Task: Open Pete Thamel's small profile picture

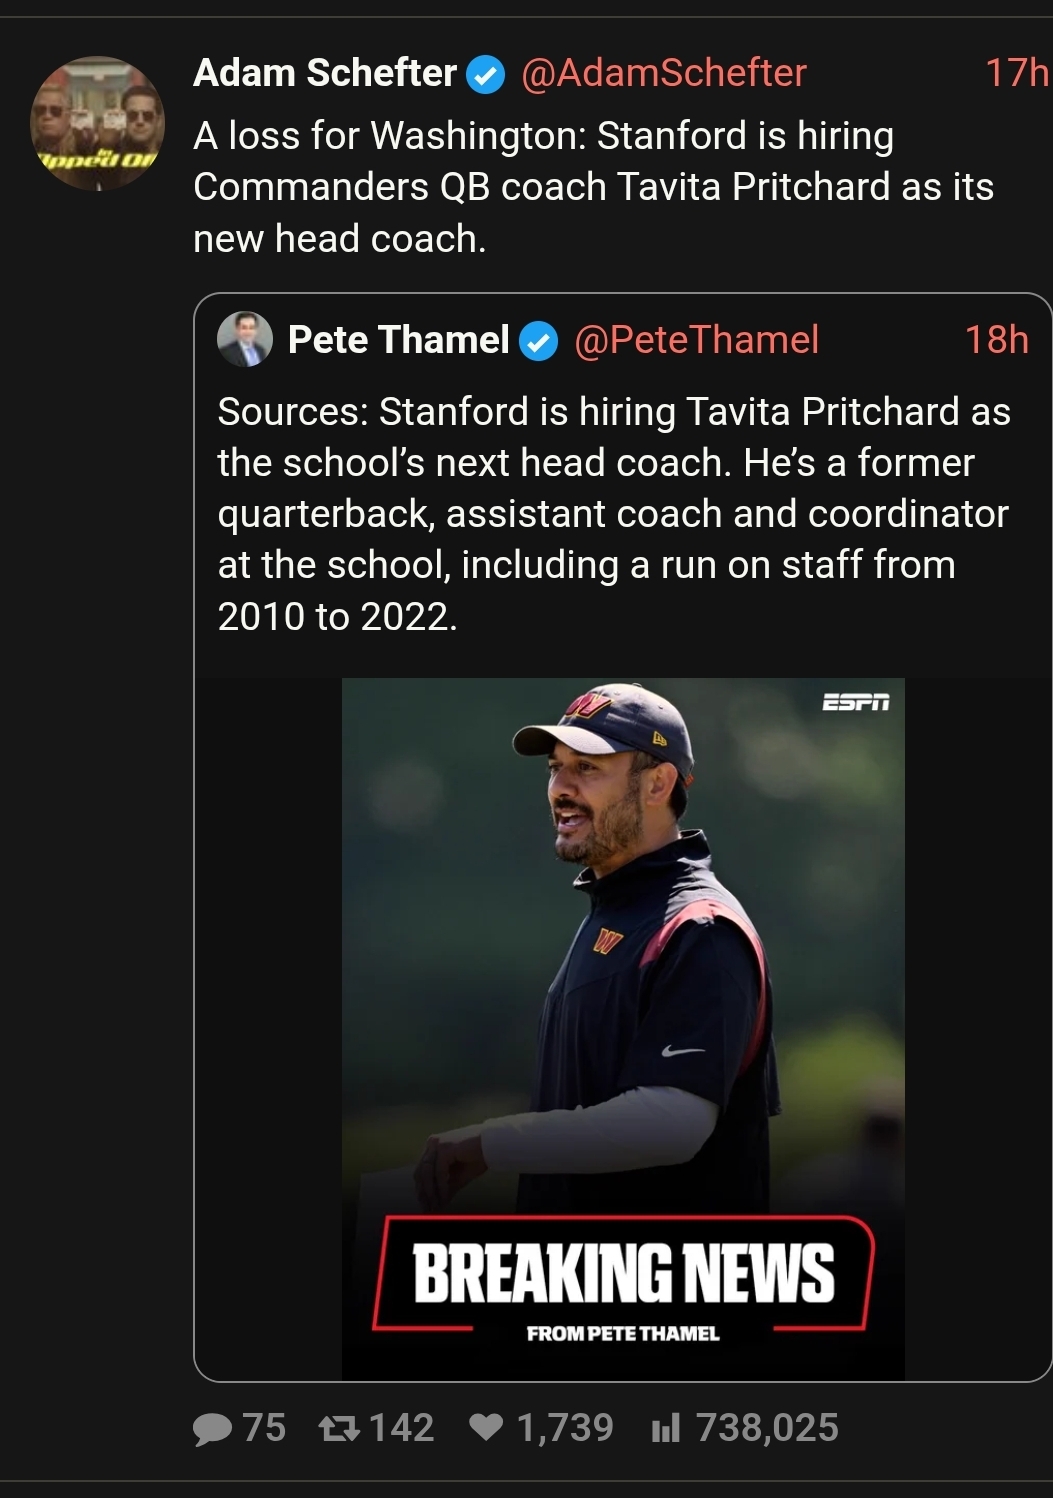Action: click(x=244, y=339)
